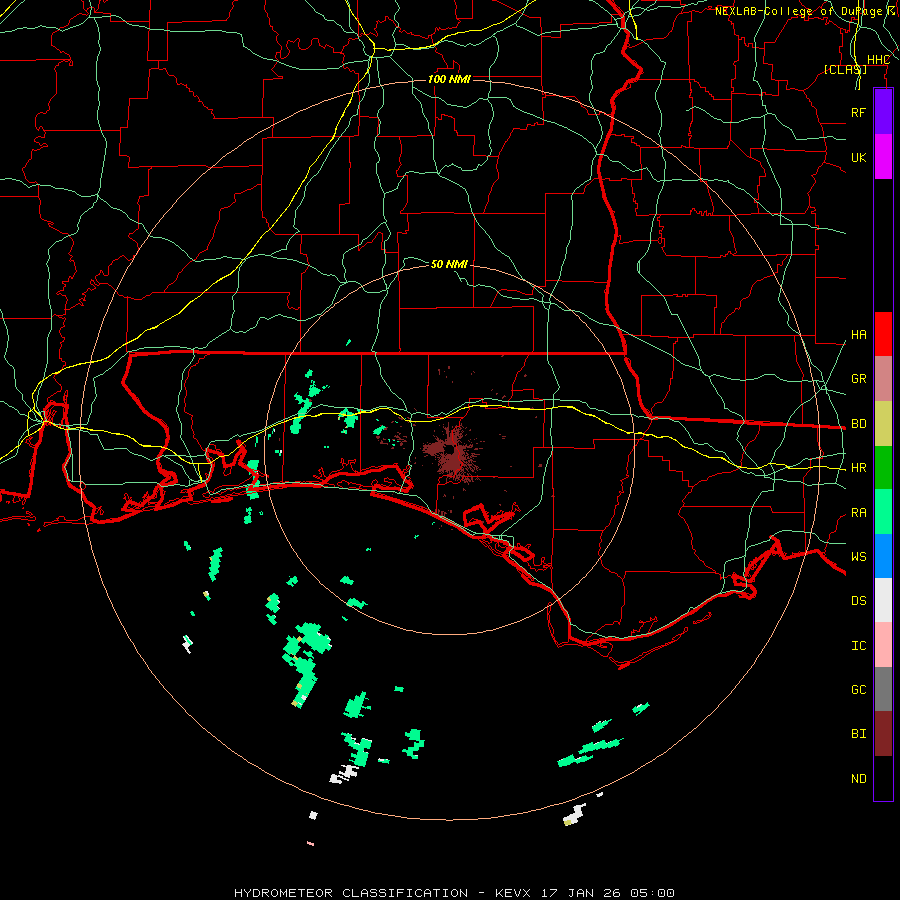Click the IC pink legend swatch

pyautogui.click(x=883, y=645)
